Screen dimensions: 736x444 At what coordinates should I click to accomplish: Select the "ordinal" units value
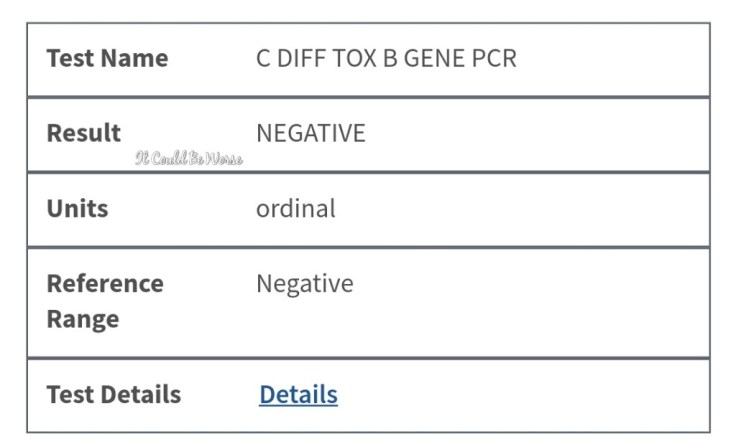point(296,209)
